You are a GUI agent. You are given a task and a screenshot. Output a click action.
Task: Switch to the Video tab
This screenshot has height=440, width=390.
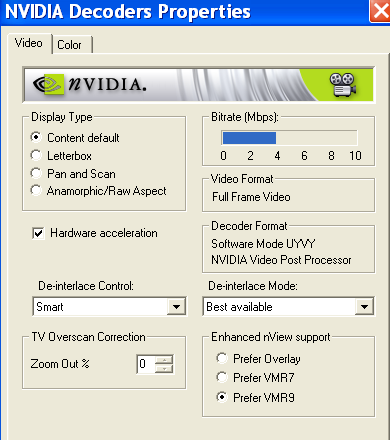tap(29, 43)
